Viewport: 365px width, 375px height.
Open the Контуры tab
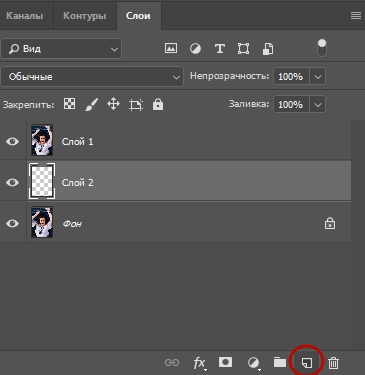(85, 16)
